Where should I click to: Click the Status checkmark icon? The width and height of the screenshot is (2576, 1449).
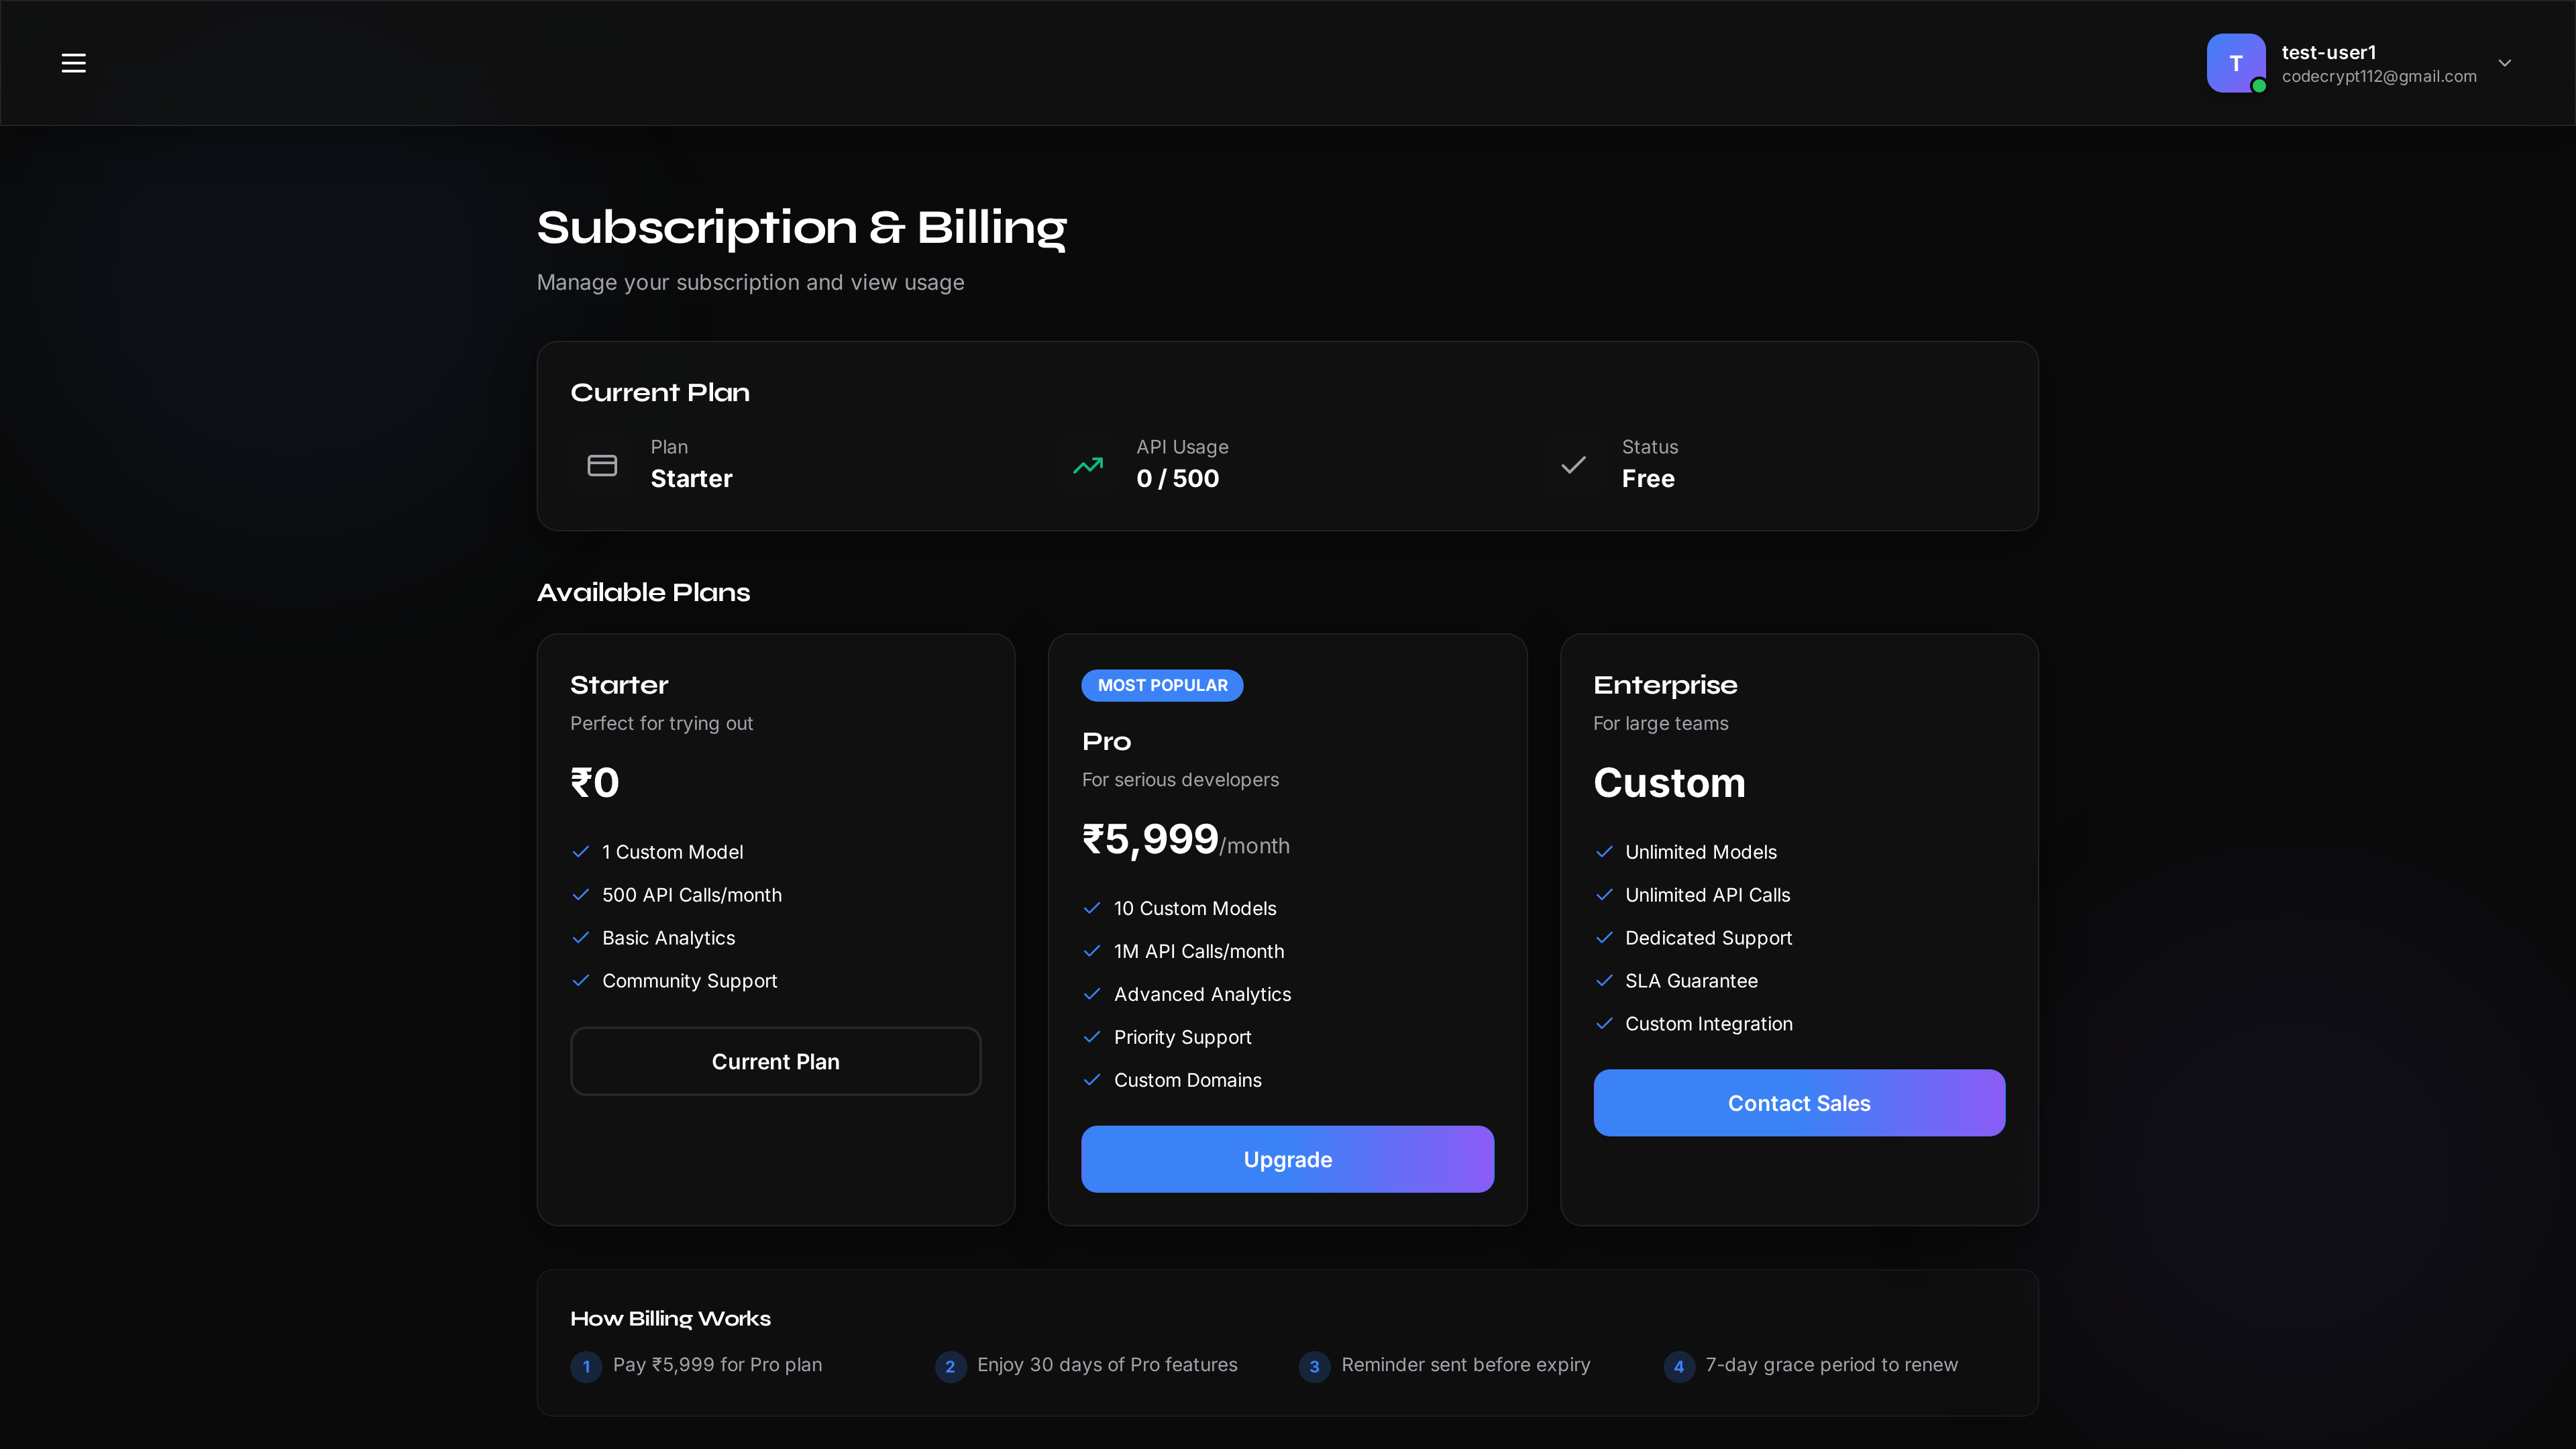pyautogui.click(x=1573, y=465)
